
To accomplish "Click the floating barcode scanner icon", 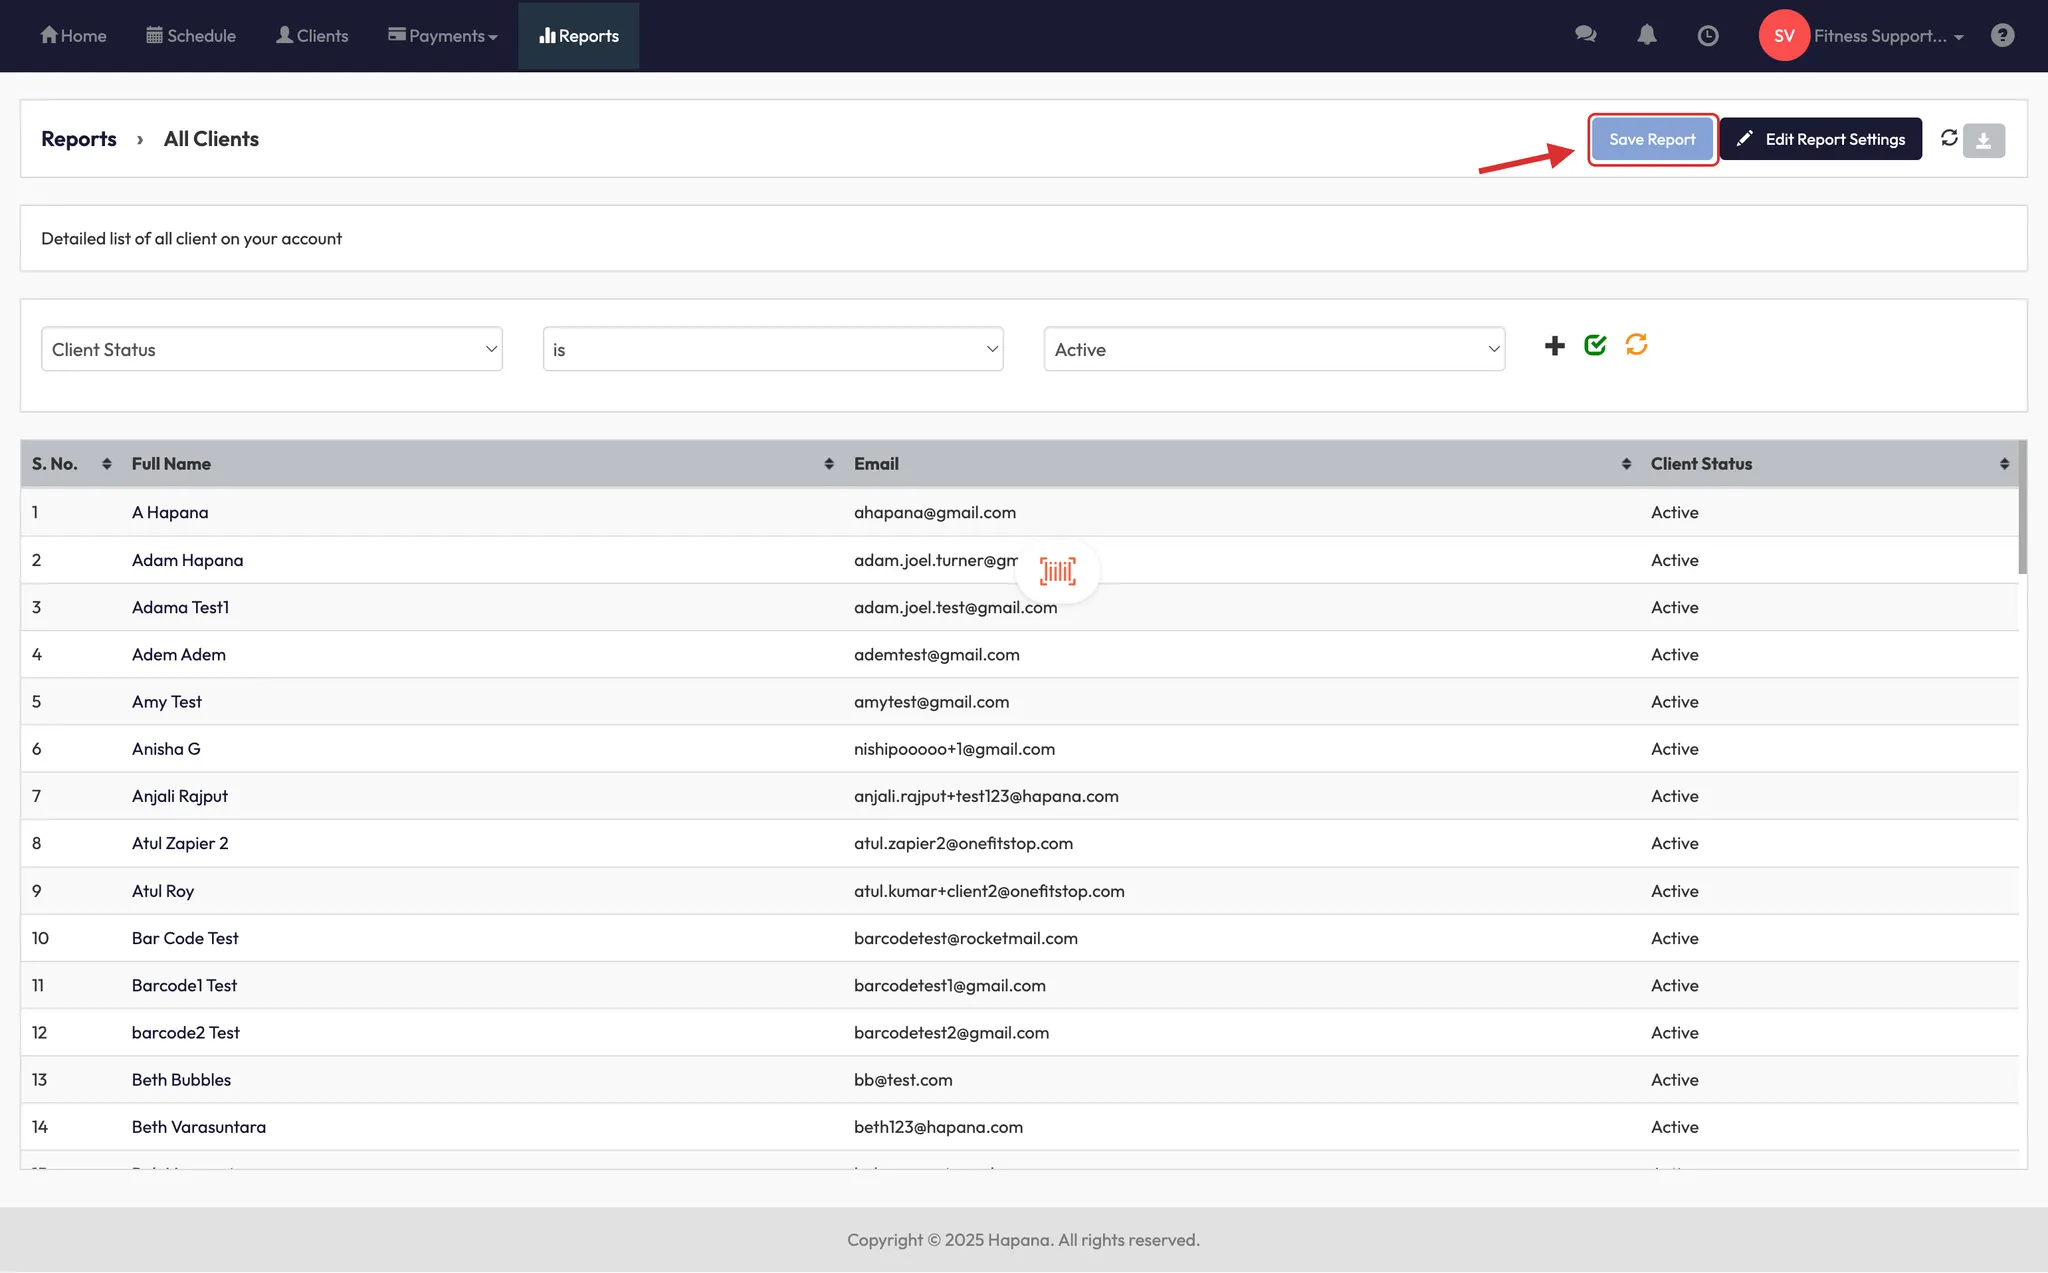I will tap(1057, 571).
